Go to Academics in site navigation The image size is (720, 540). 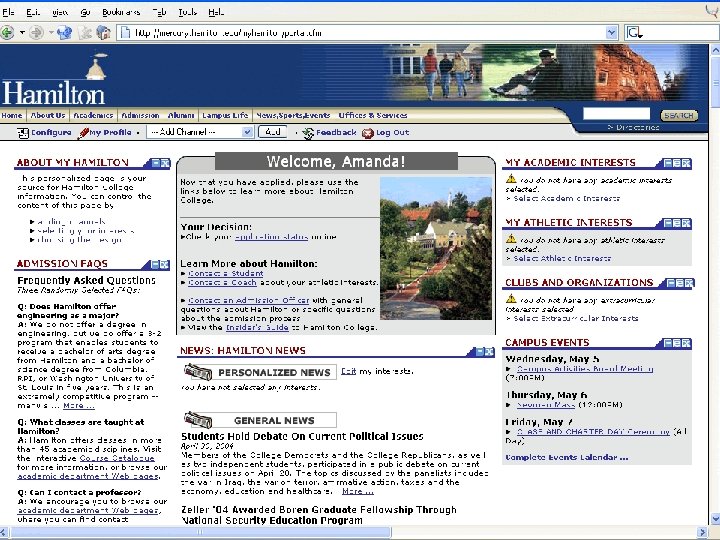[93, 115]
